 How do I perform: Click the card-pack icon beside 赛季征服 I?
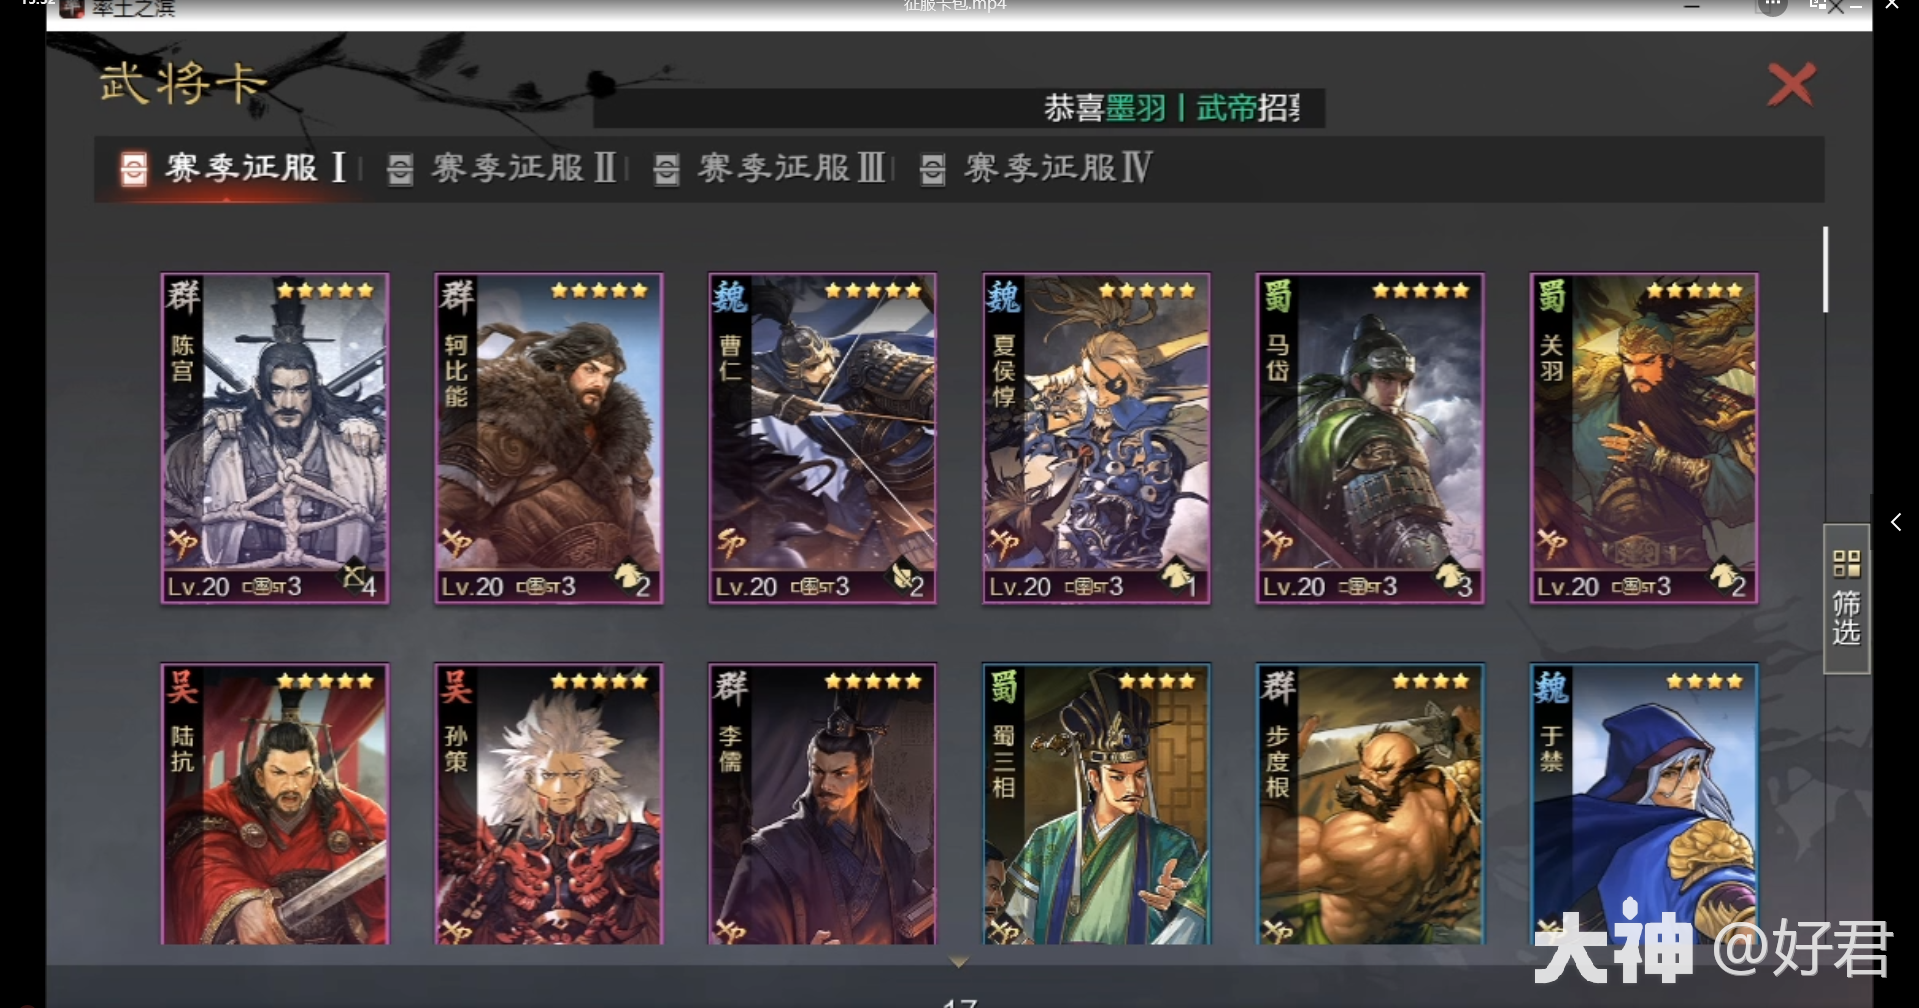coord(134,169)
